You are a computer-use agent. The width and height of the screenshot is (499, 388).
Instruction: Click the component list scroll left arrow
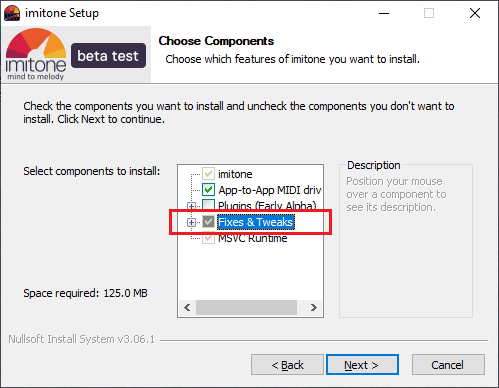tap(187, 307)
